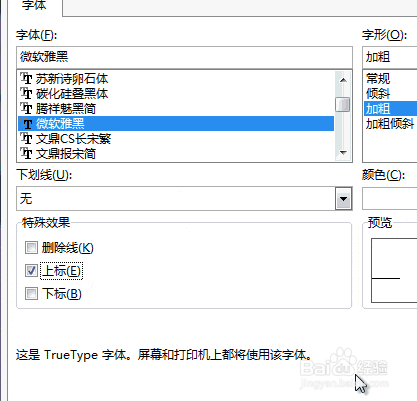The width and height of the screenshot is (417, 401).
Task: Click TrueType icon beside 苏新诗卵石体
Action: [26, 79]
